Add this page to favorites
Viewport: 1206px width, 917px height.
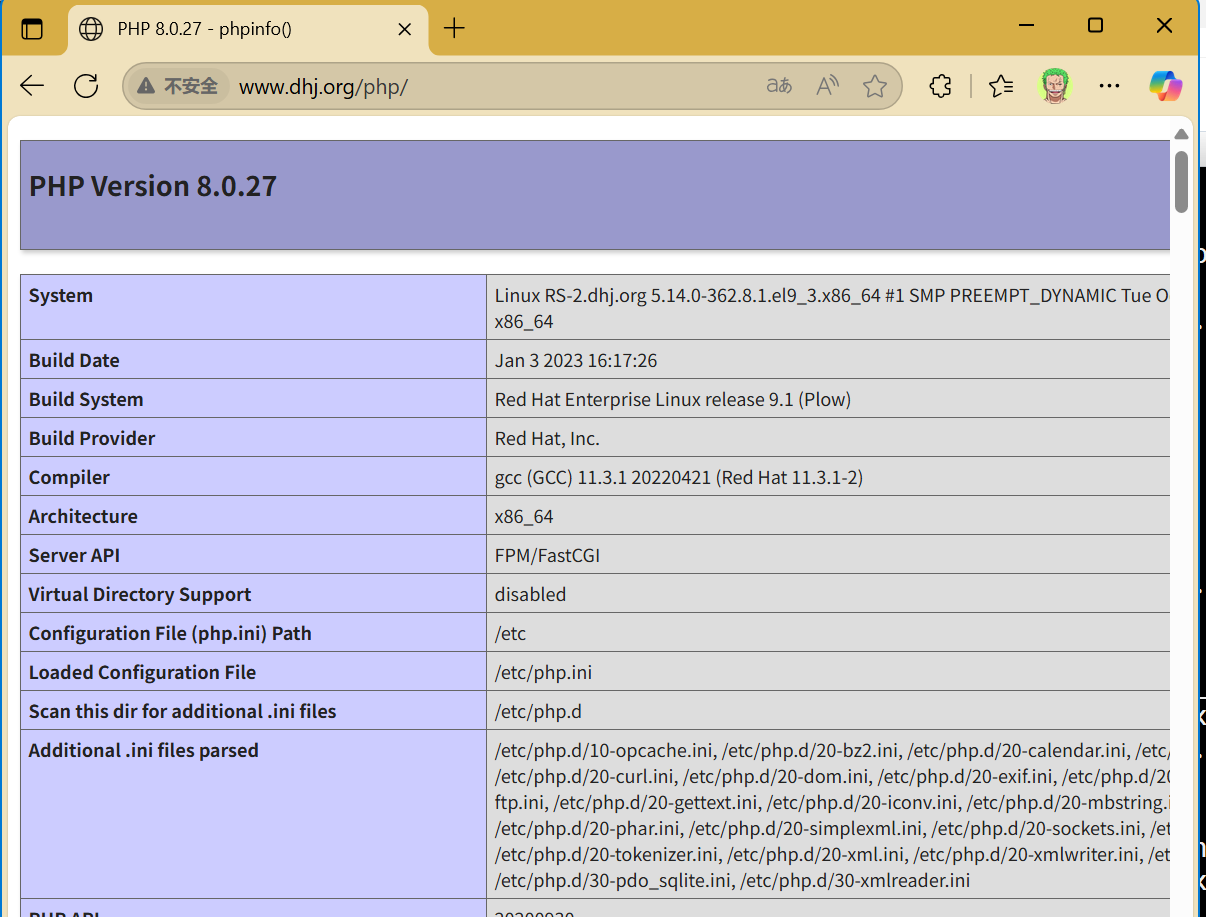click(875, 86)
